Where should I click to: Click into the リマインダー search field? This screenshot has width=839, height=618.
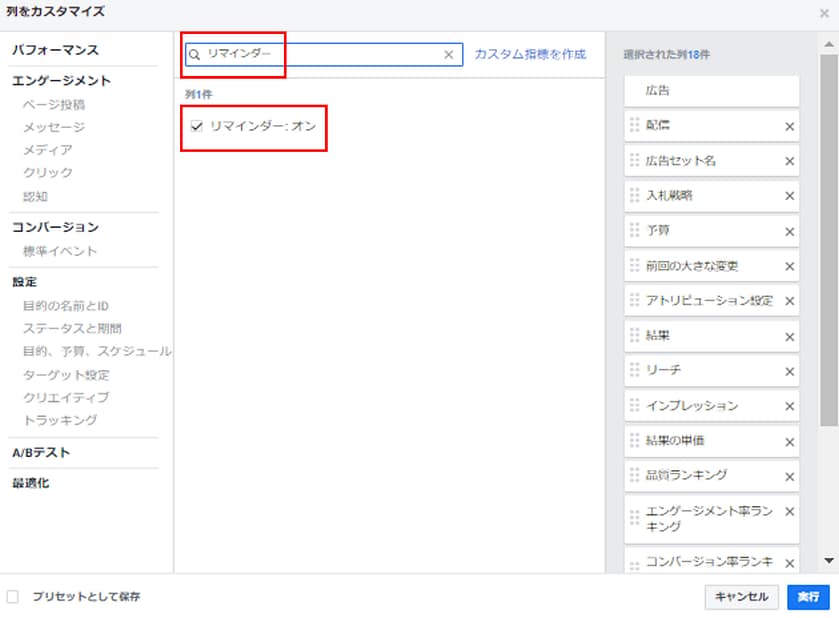pos(320,55)
